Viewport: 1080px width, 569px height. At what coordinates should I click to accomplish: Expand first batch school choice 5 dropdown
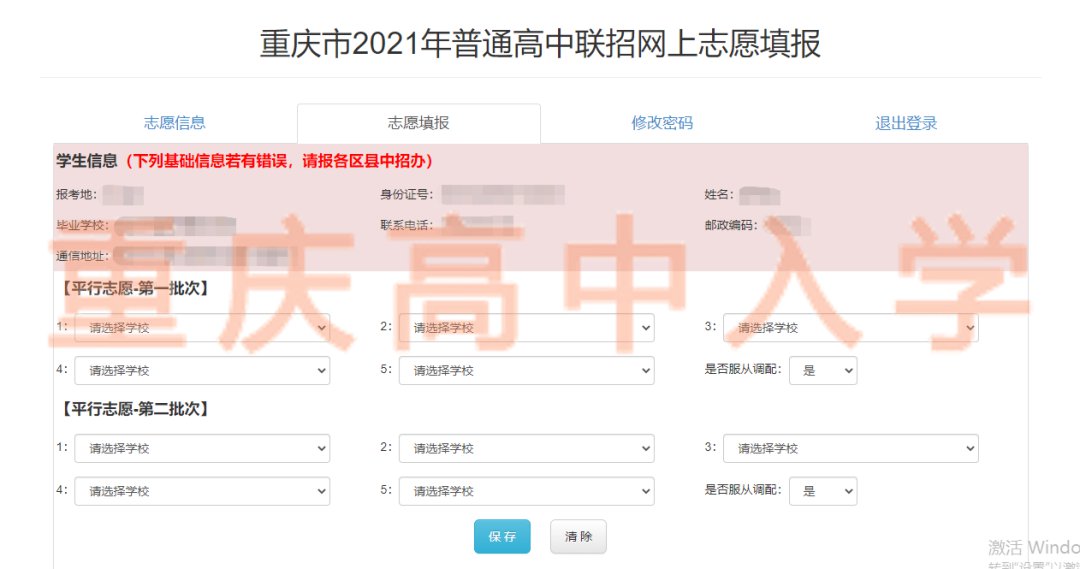click(526, 371)
